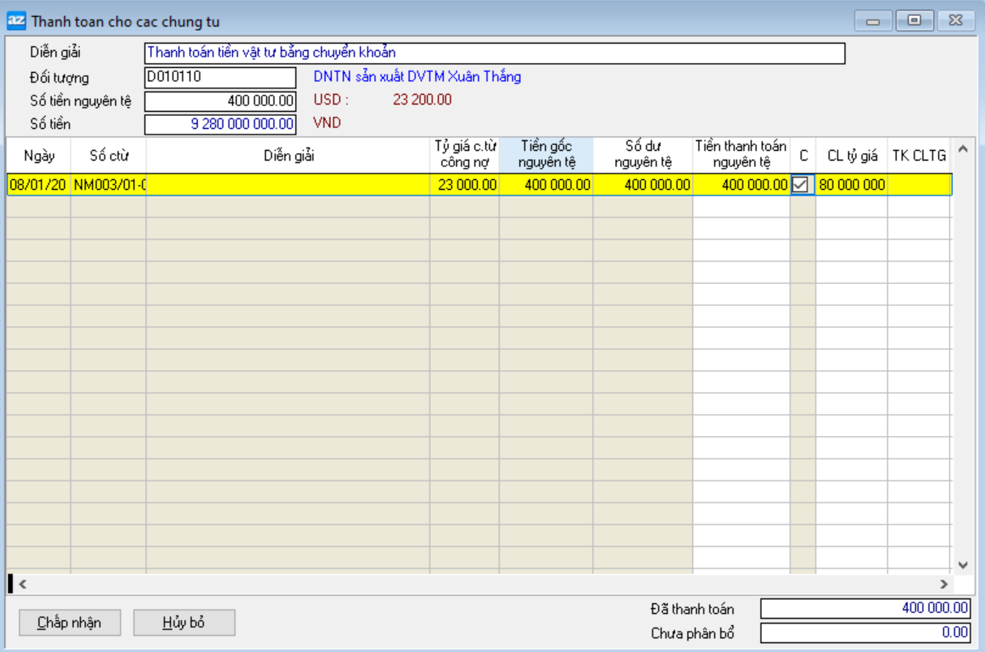Screen dimensions: 985x652
Task: Maximize the Thanh toan cho cac chung tu window
Action: tap(914, 21)
